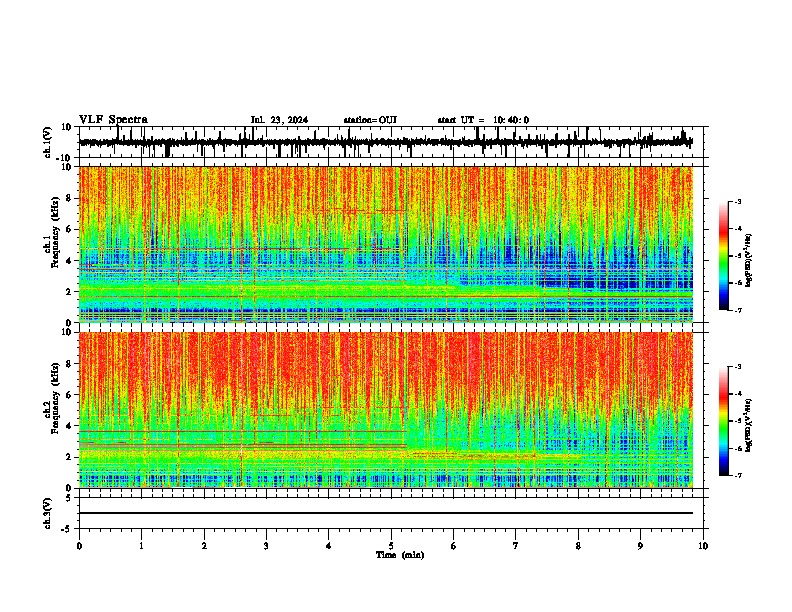Click the '8' kHz tick on ch.1 axis
Viewport: 792px width, 612px height.
click(x=69, y=198)
